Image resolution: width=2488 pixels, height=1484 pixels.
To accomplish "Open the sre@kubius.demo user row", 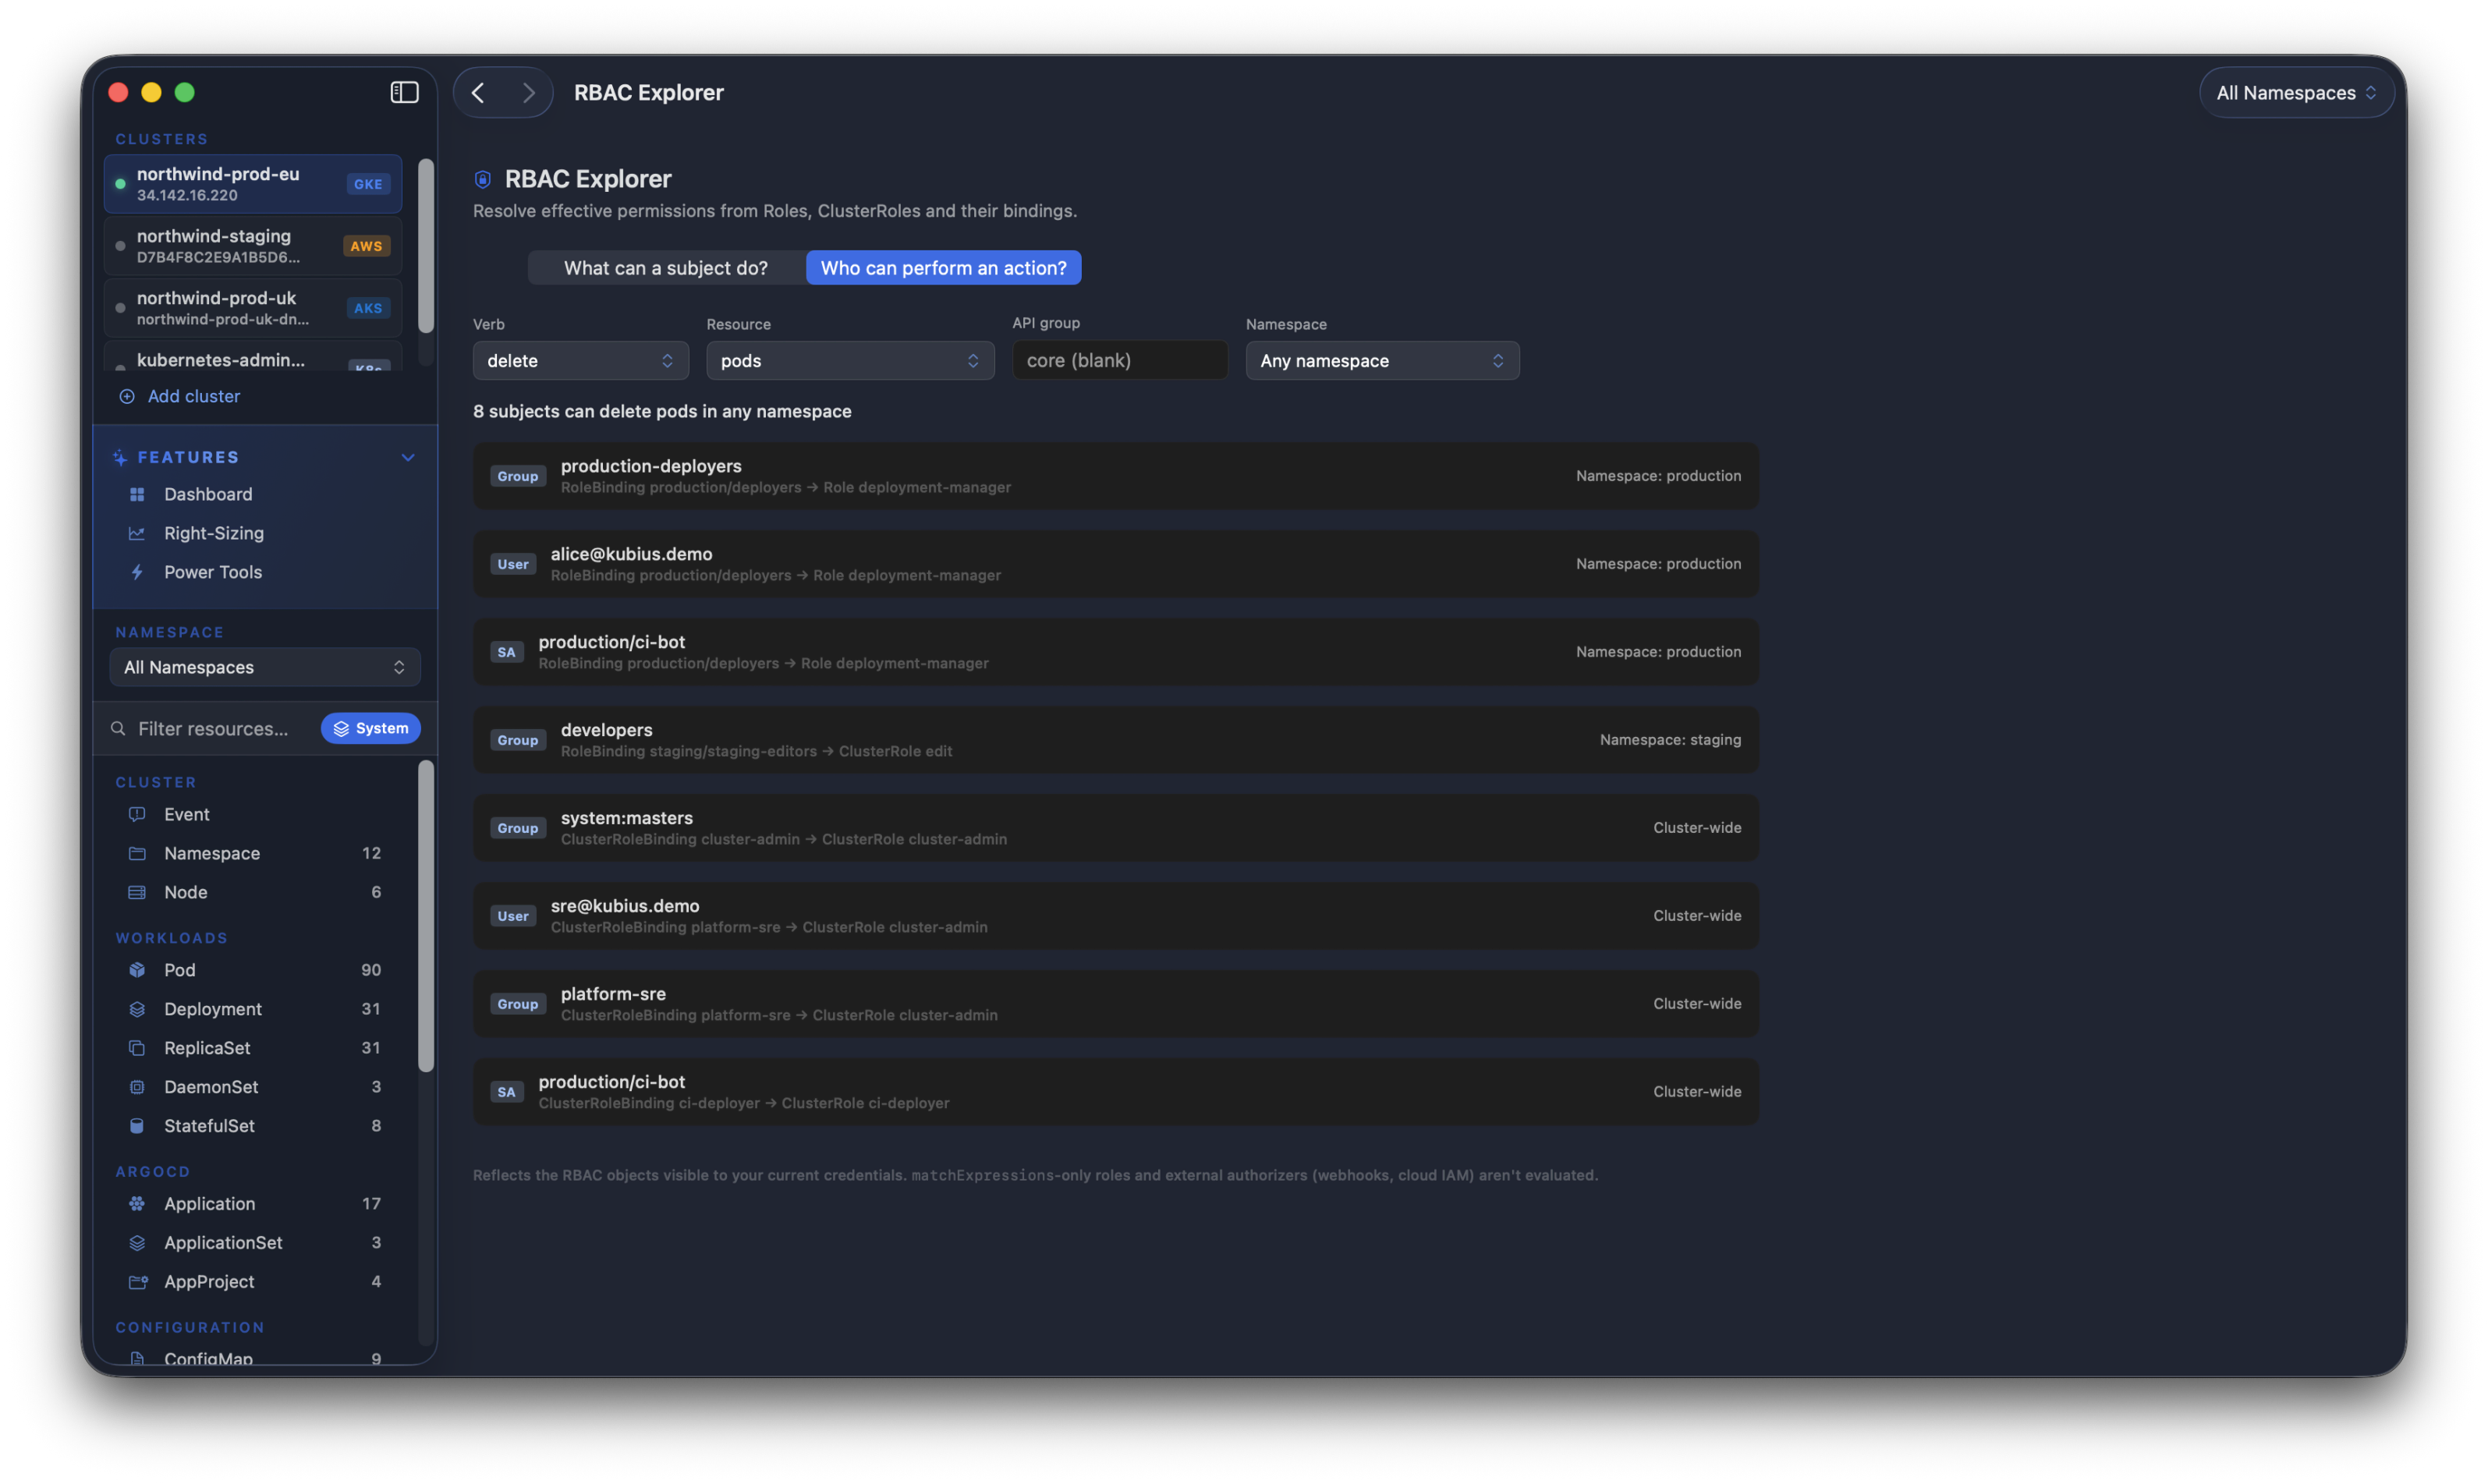I will [x=1116, y=916].
